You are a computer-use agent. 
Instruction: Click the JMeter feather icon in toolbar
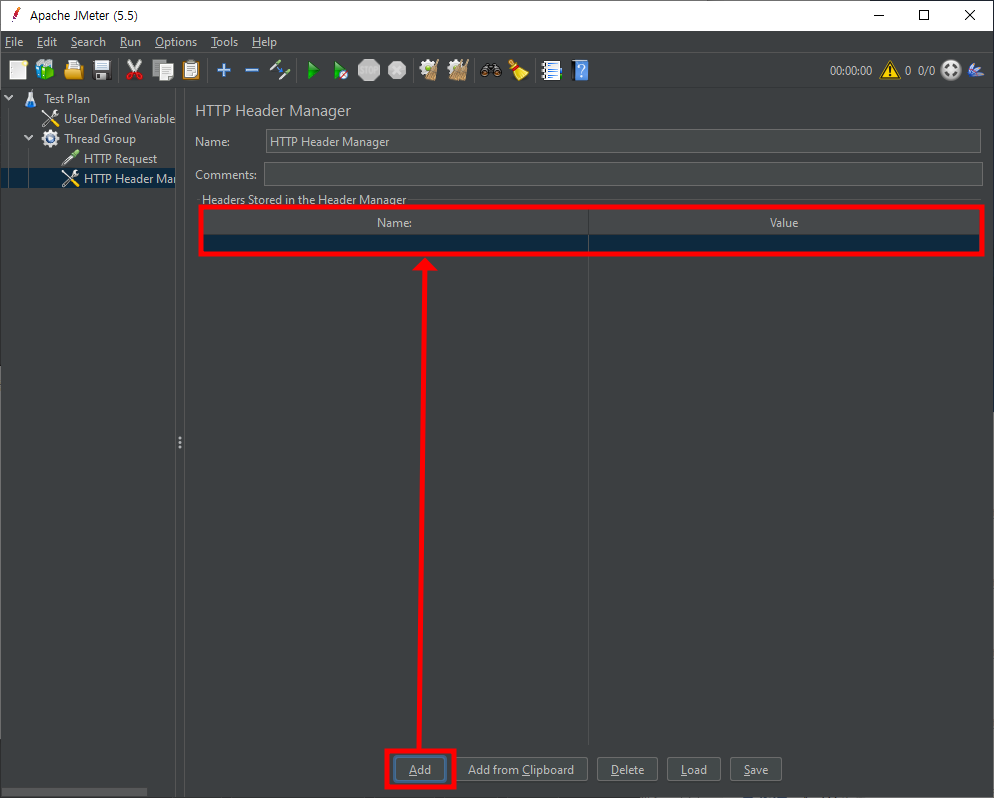pyautogui.click(x=976, y=70)
